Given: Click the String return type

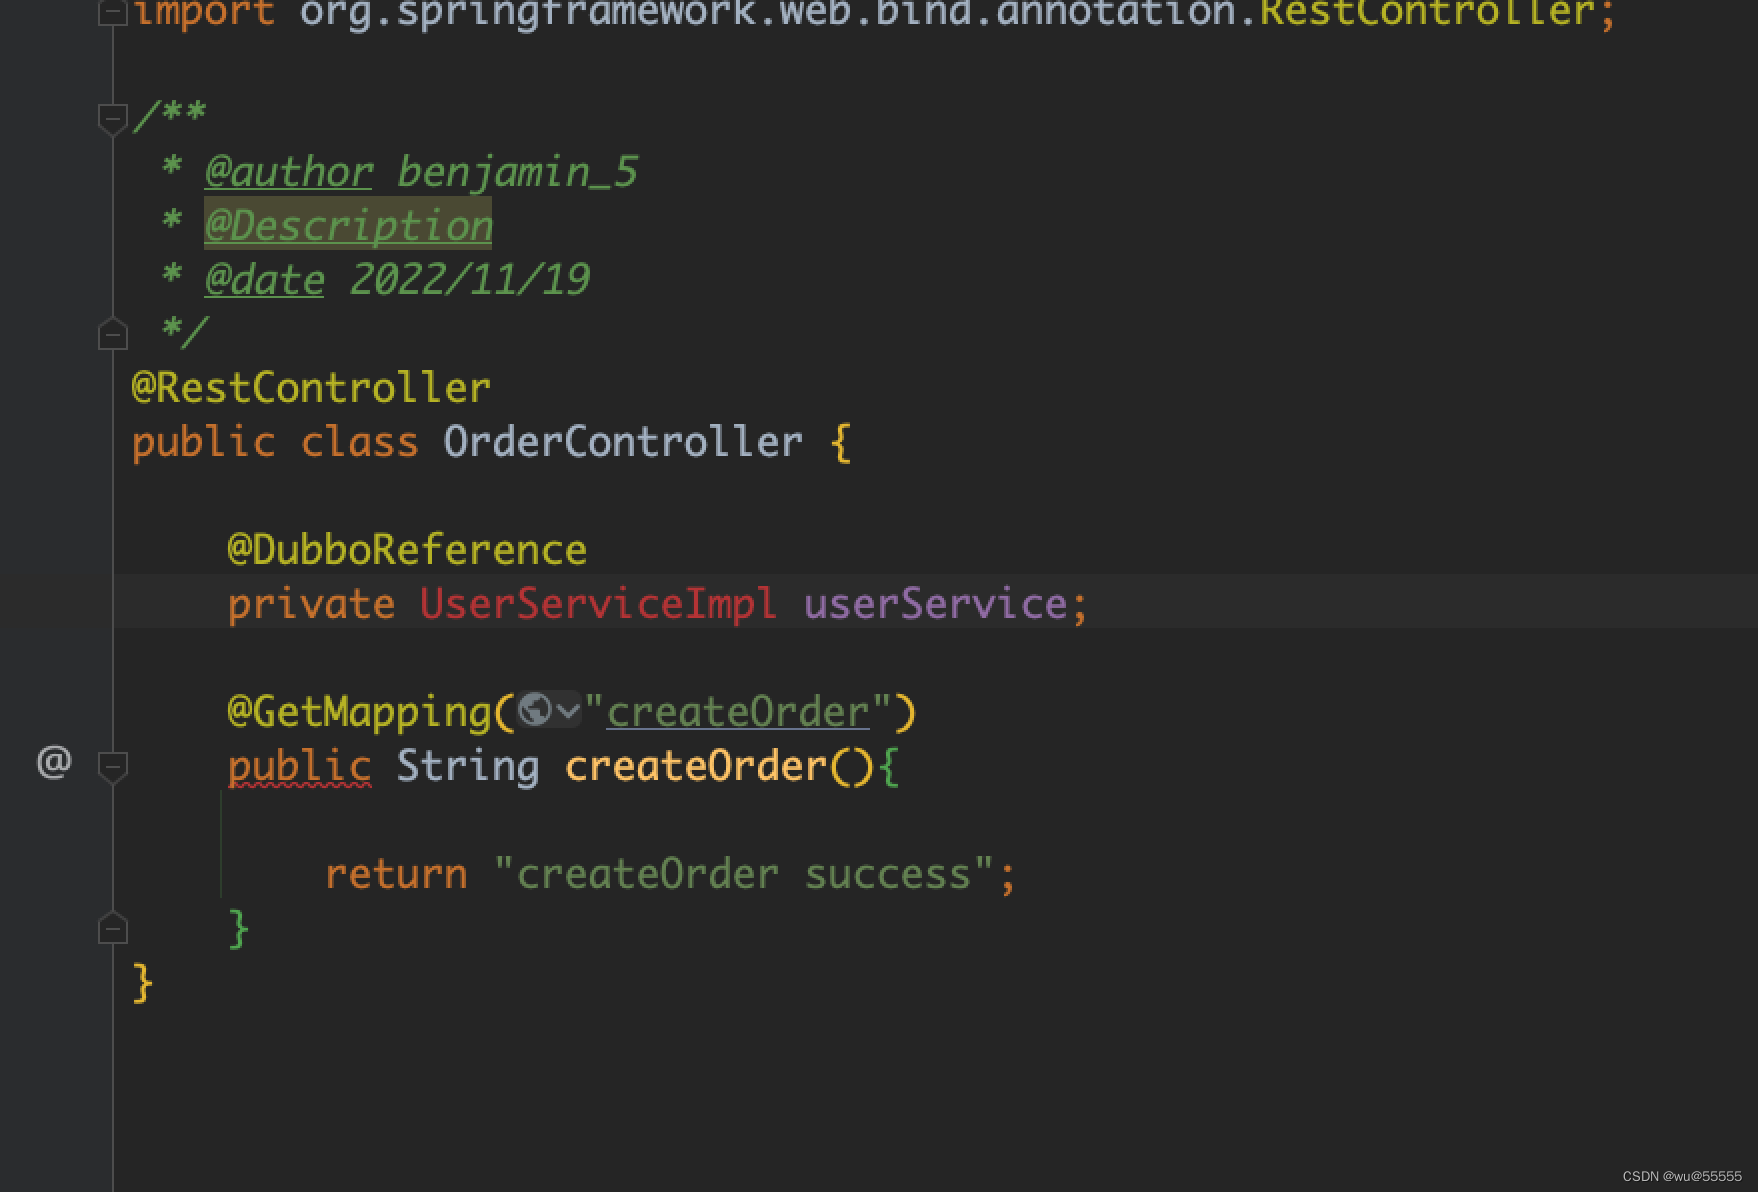Looking at the screenshot, I should click(x=468, y=767).
